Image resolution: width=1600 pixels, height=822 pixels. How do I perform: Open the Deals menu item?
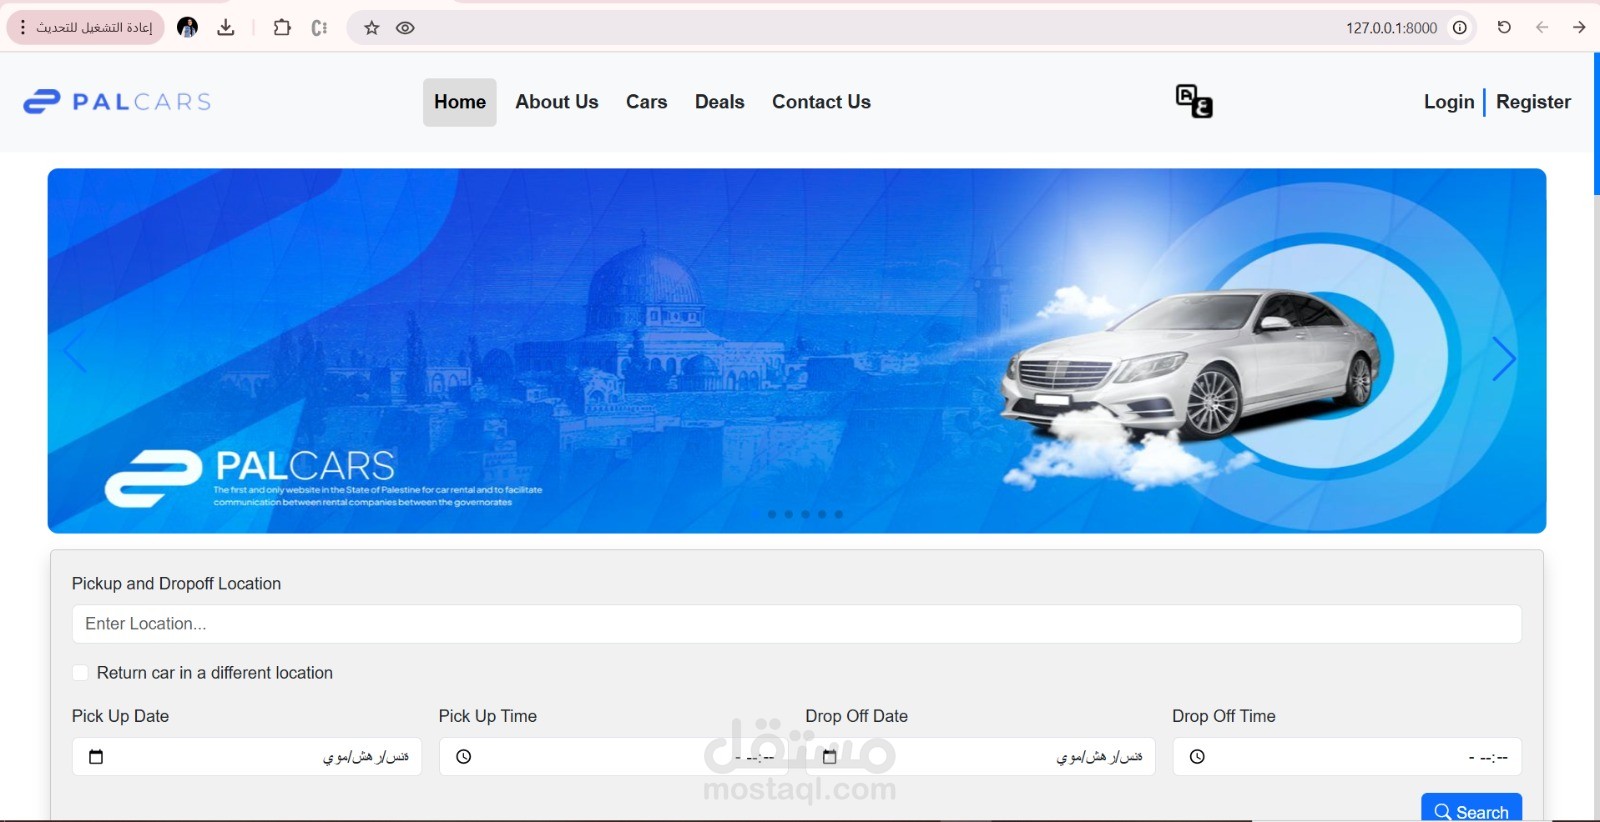pos(720,102)
